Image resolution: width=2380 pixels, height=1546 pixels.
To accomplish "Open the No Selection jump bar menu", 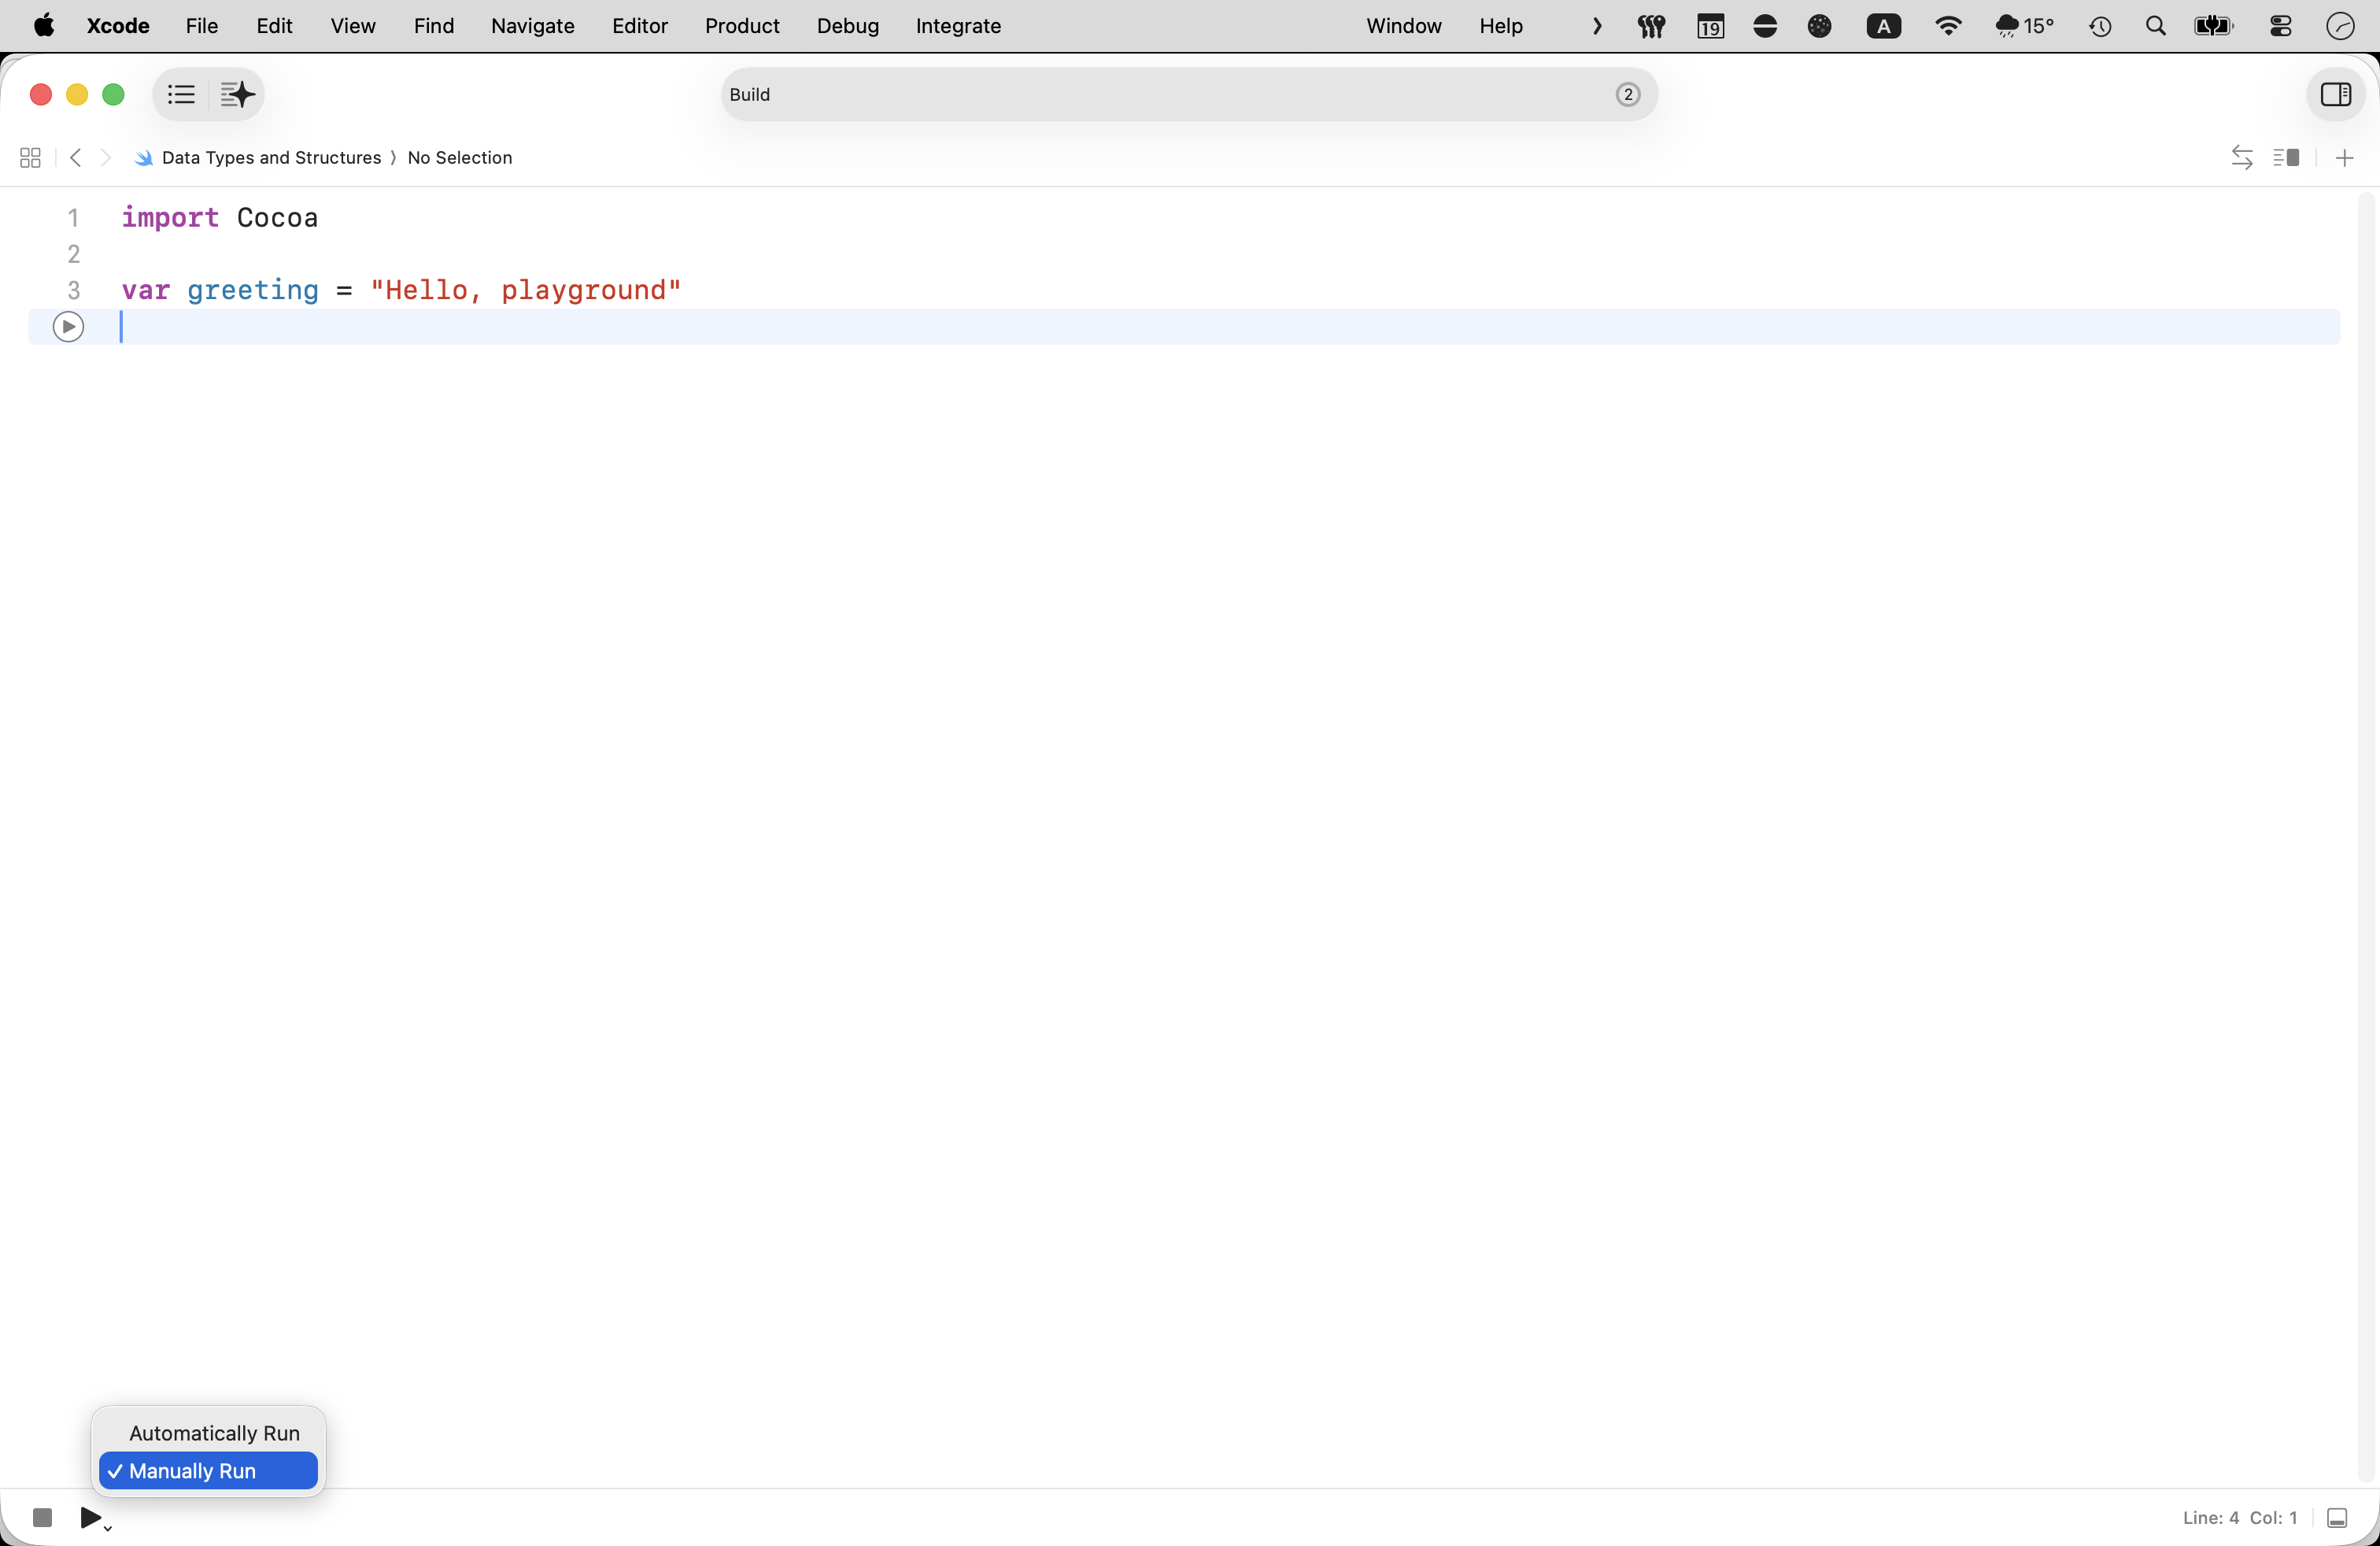I will pos(459,158).
